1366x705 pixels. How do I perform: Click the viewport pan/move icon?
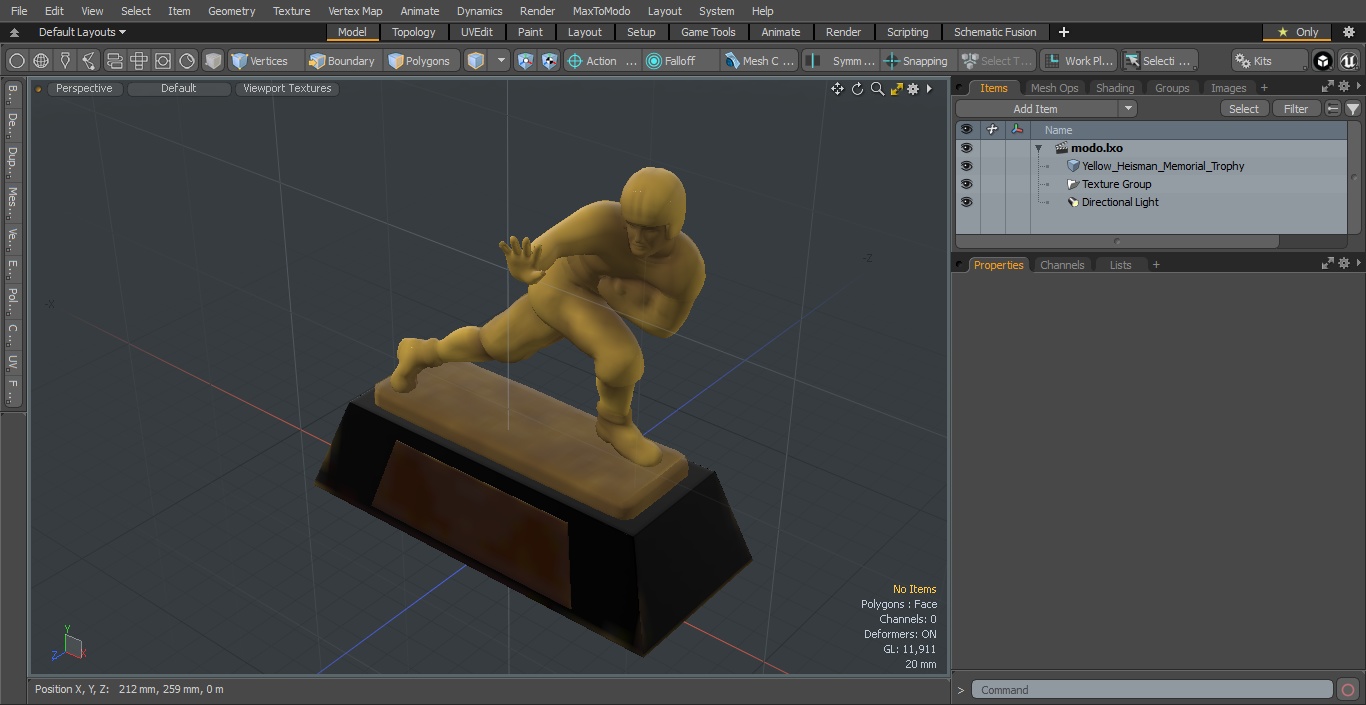click(x=837, y=89)
